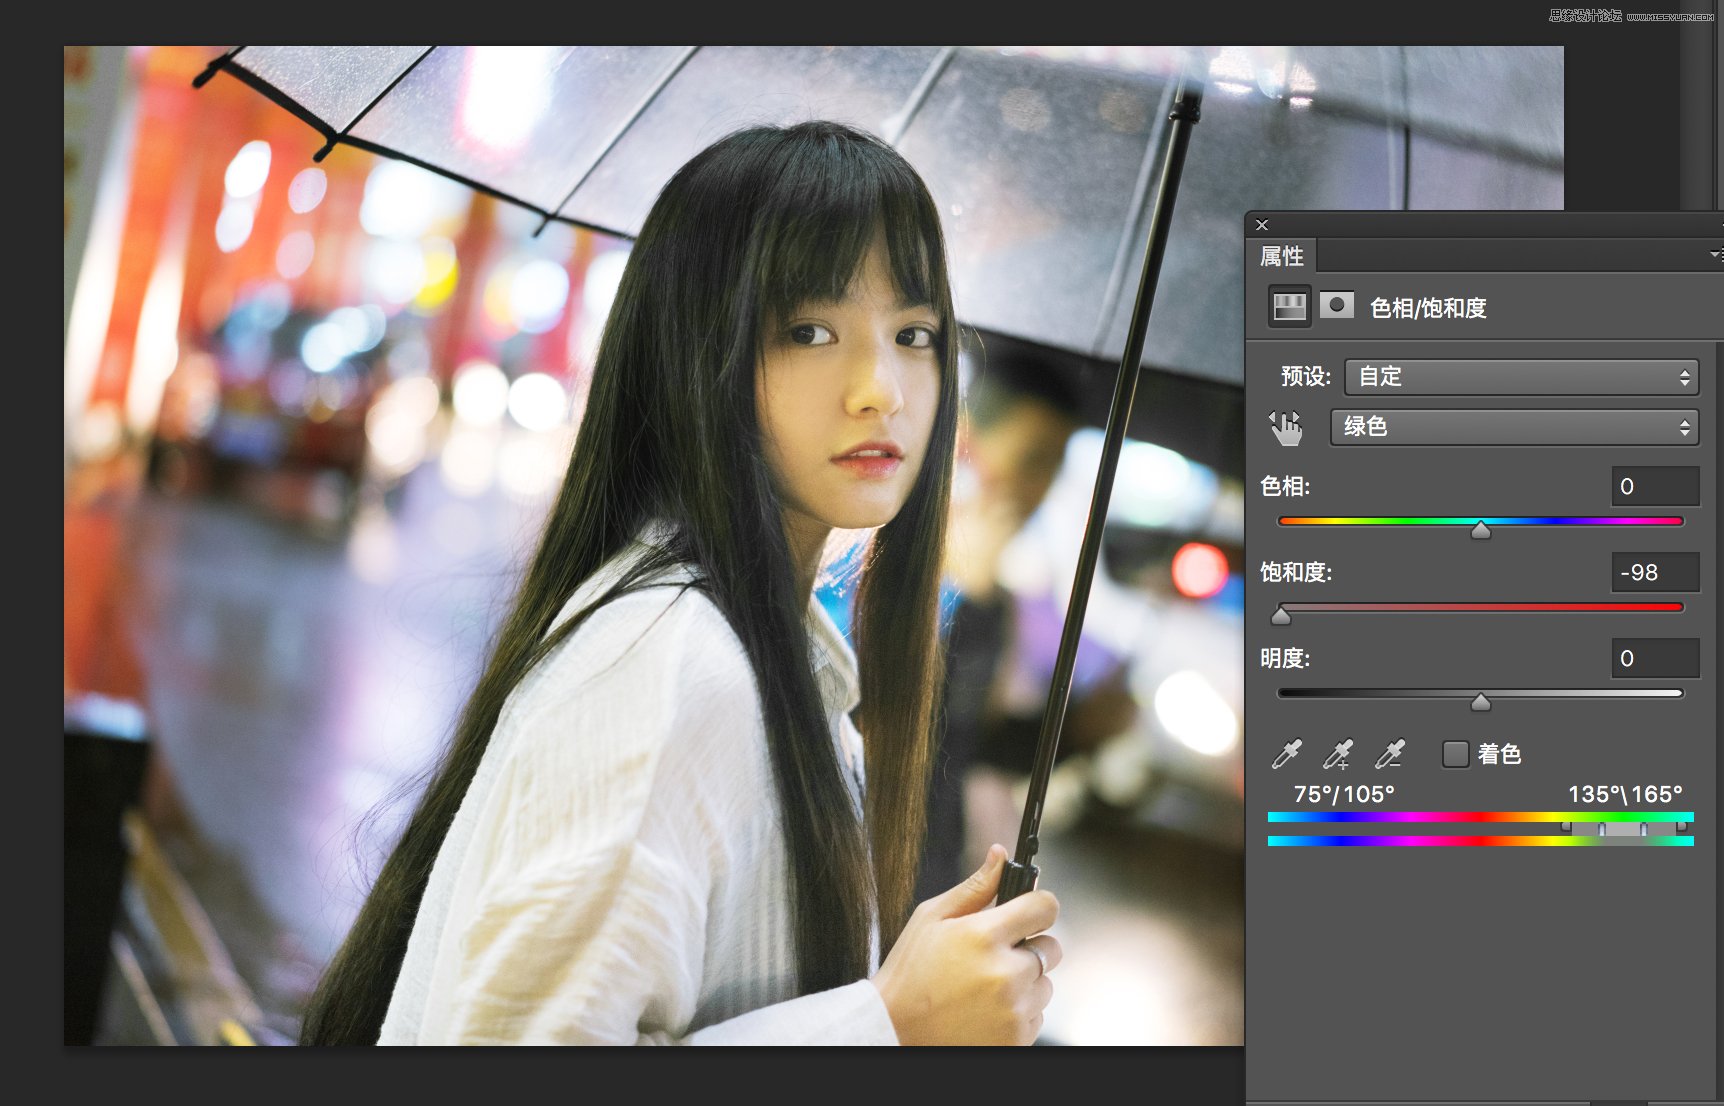Image resolution: width=1724 pixels, height=1106 pixels.
Task: Open the Properties panel flyout menu
Action: click(x=1716, y=256)
